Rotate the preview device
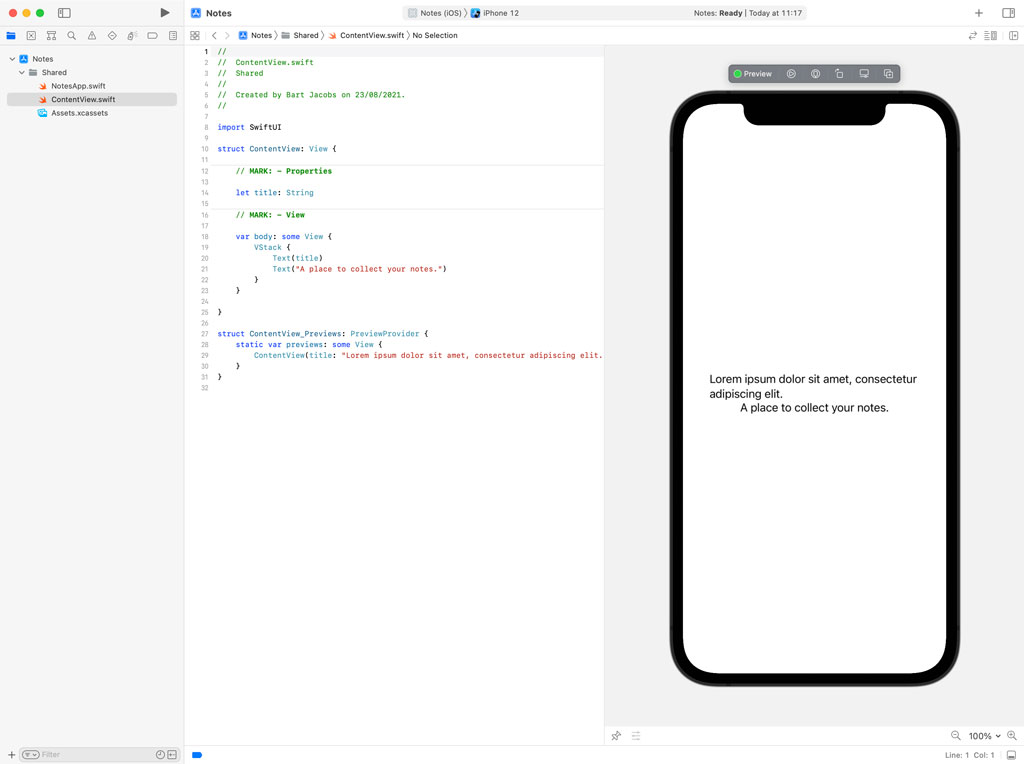The width and height of the screenshot is (1024, 764). [x=839, y=74]
